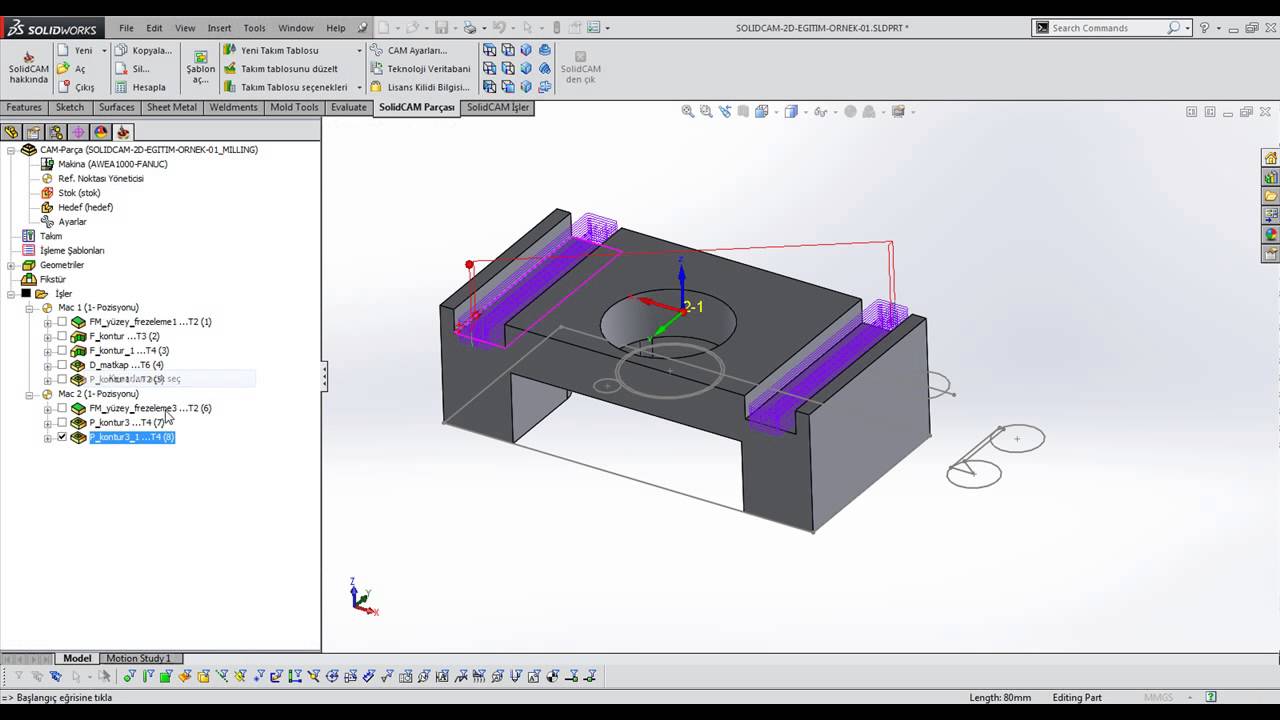Screen dimensions: 1280x720
Task: Click Yeni Takım Tablosu button
Action: [272, 50]
